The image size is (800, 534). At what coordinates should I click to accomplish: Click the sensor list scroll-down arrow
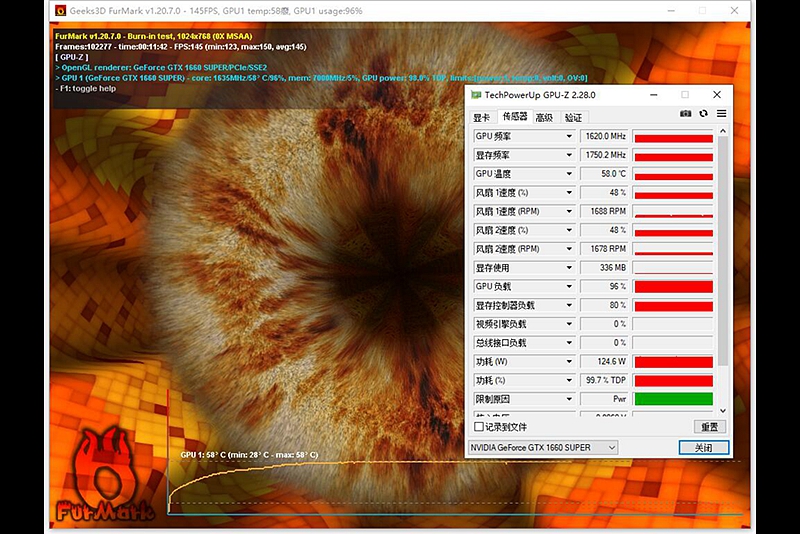722,411
